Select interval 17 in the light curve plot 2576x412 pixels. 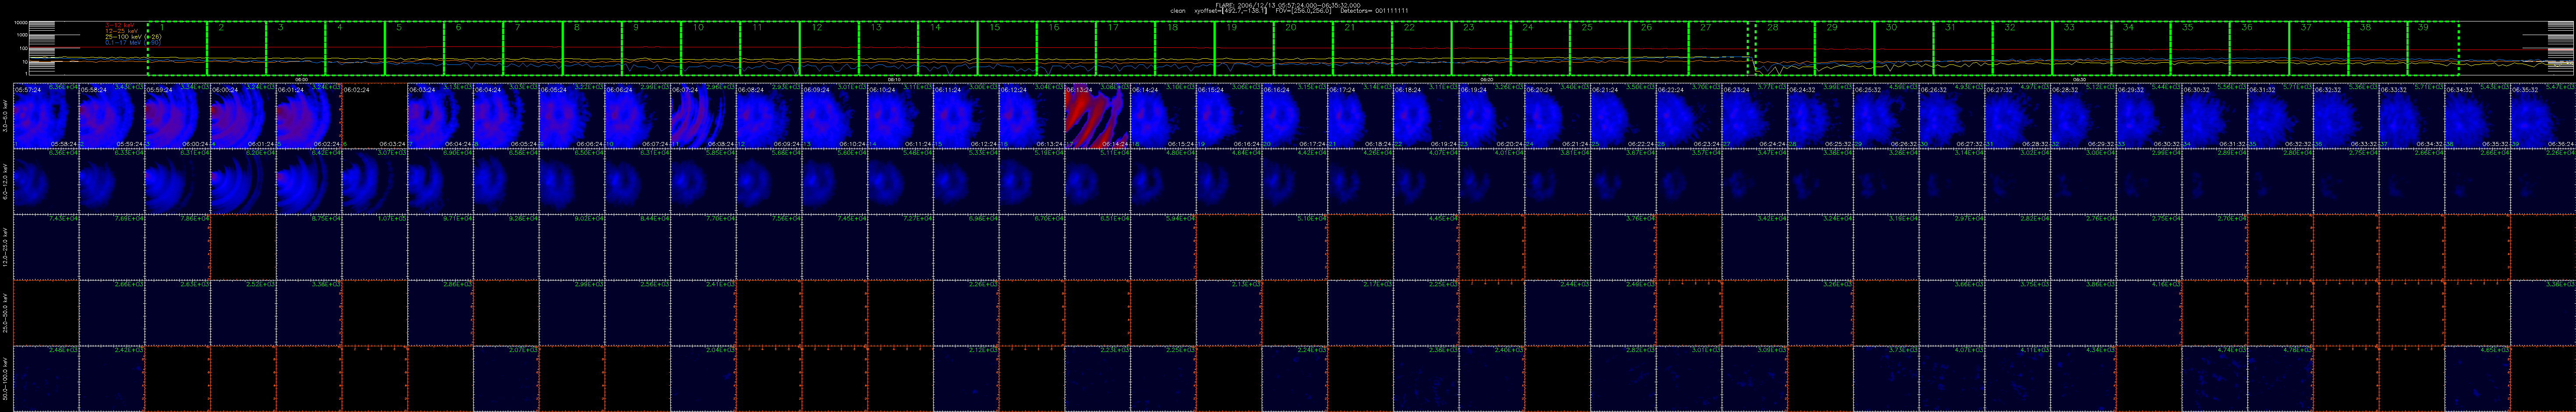[x=1125, y=48]
